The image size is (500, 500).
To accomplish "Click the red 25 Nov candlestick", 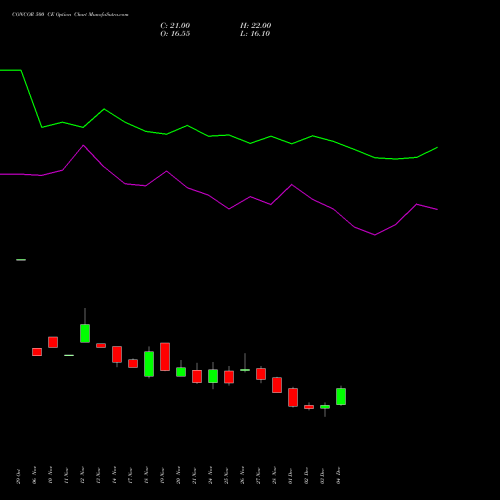I will click(x=229, y=377).
